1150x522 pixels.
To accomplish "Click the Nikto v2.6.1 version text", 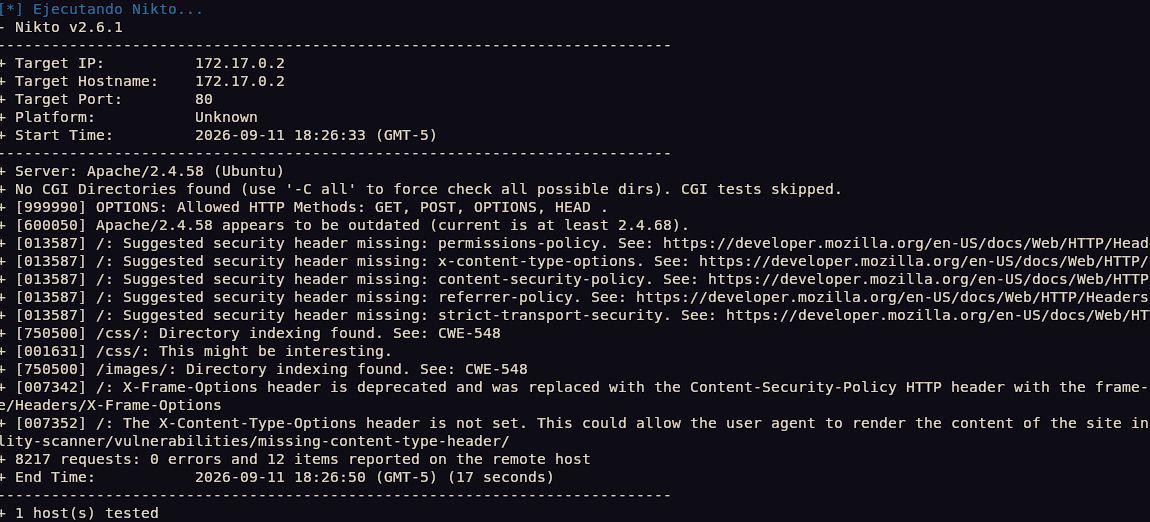I will (69, 27).
